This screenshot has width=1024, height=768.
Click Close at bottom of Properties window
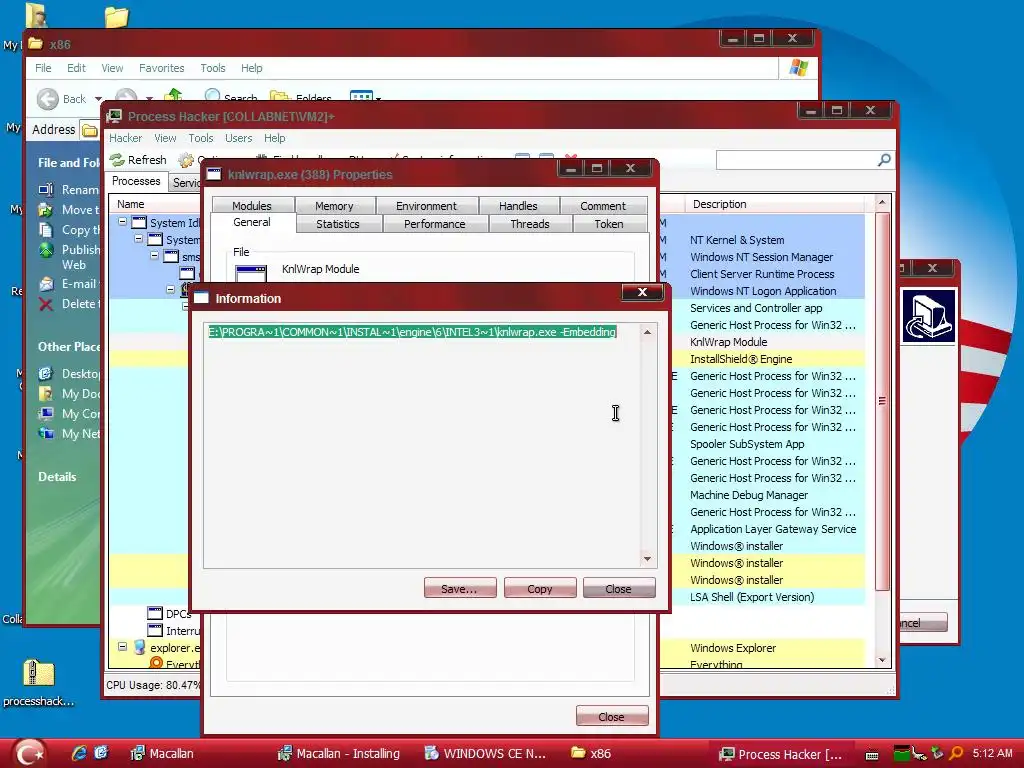[x=611, y=716]
